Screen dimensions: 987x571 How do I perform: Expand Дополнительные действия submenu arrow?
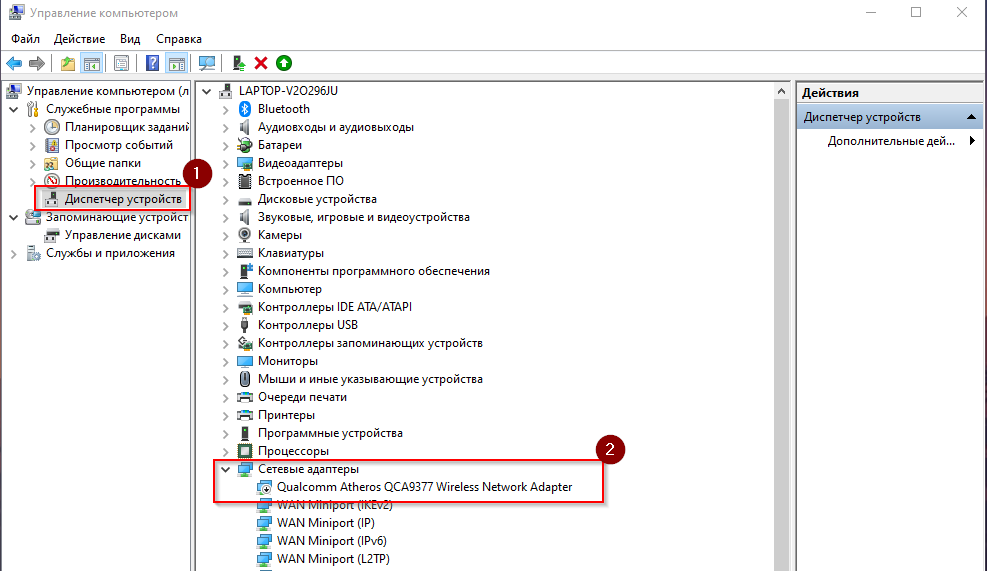(972, 140)
